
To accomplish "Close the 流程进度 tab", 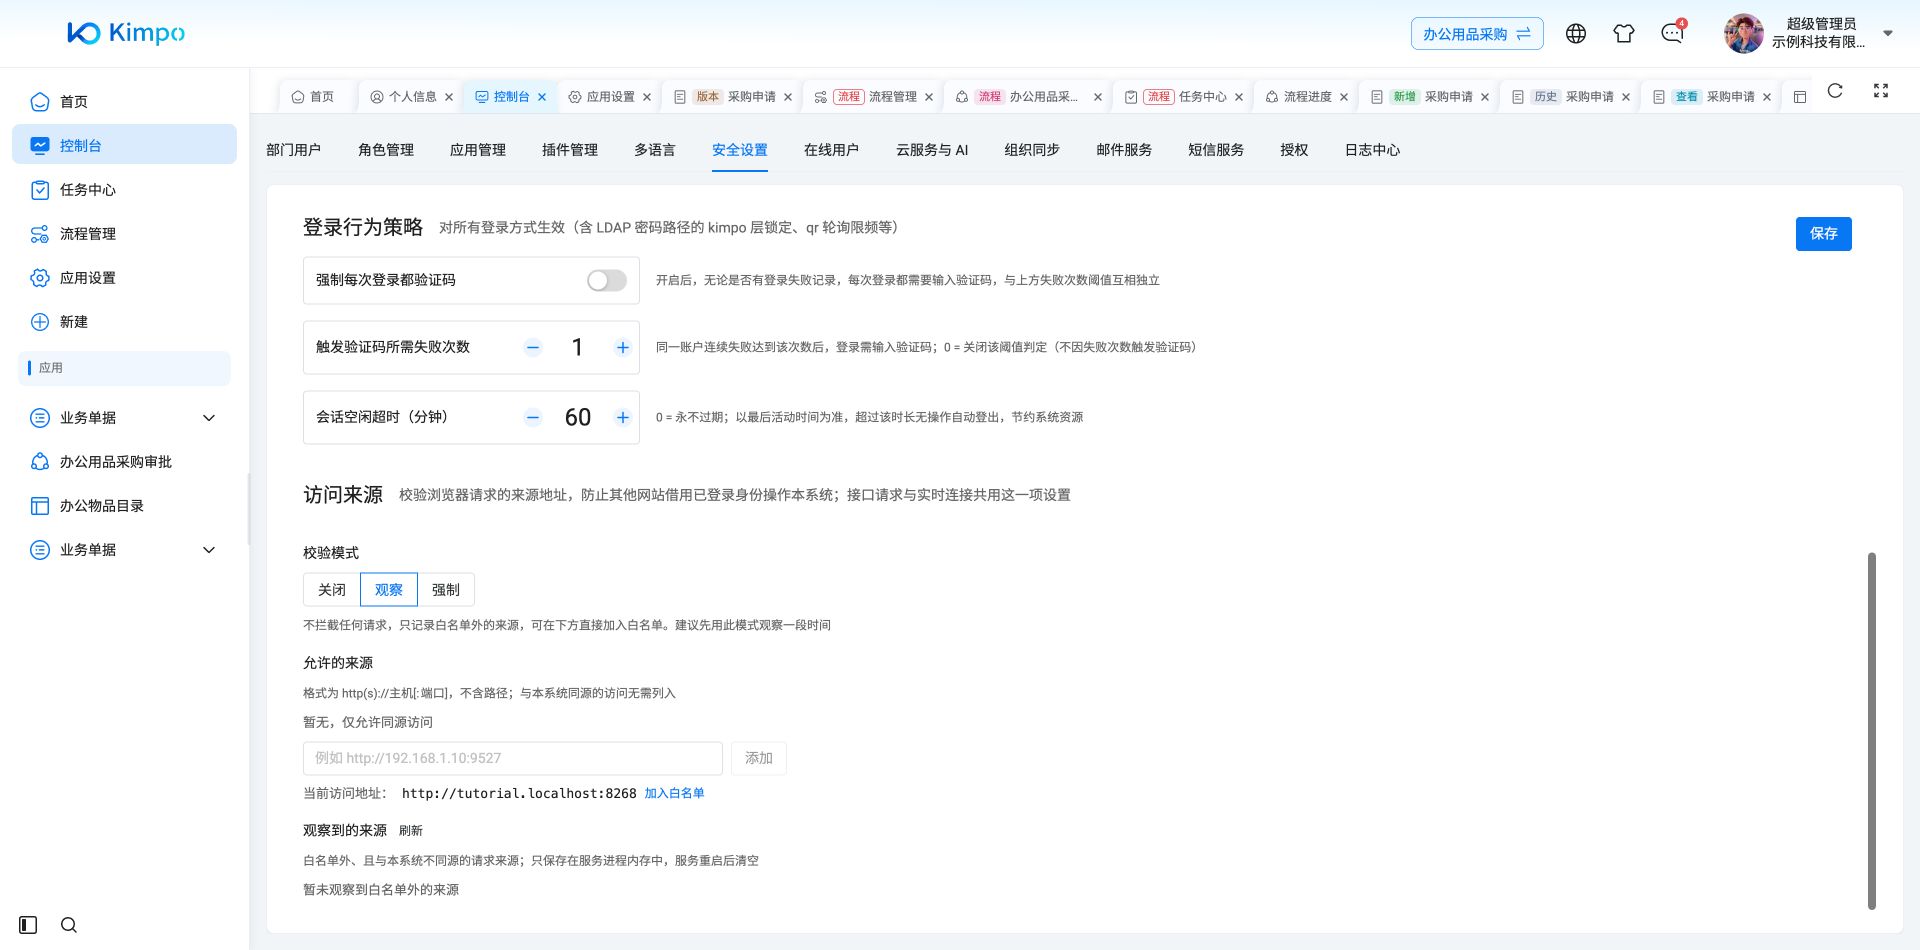I will pyautogui.click(x=1344, y=97).
